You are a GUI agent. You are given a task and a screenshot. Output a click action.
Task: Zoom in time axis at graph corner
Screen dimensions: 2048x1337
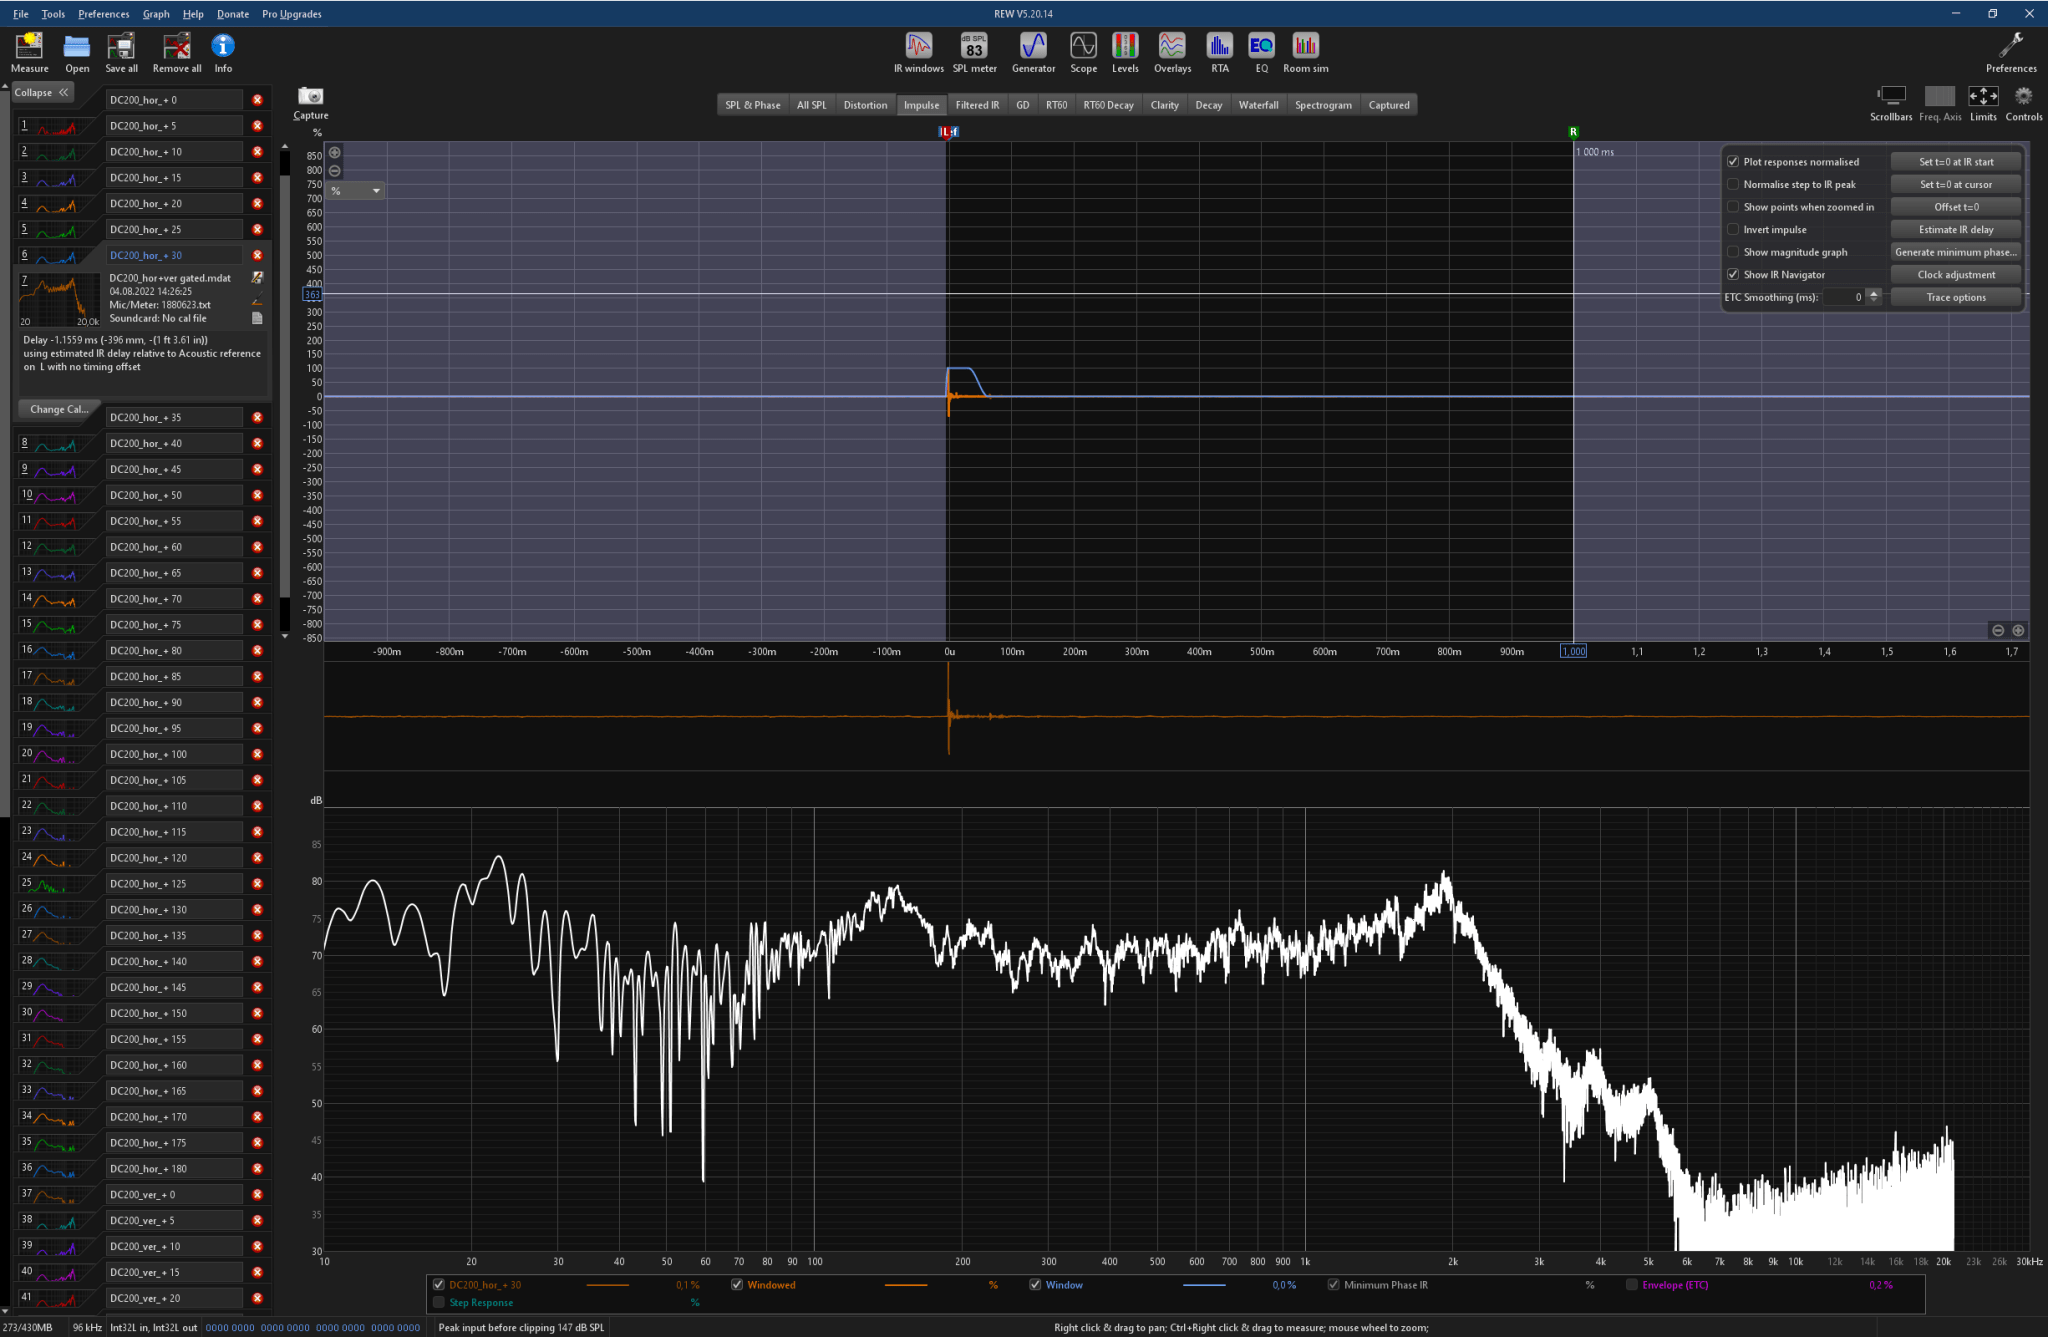tap(2018, 630)
